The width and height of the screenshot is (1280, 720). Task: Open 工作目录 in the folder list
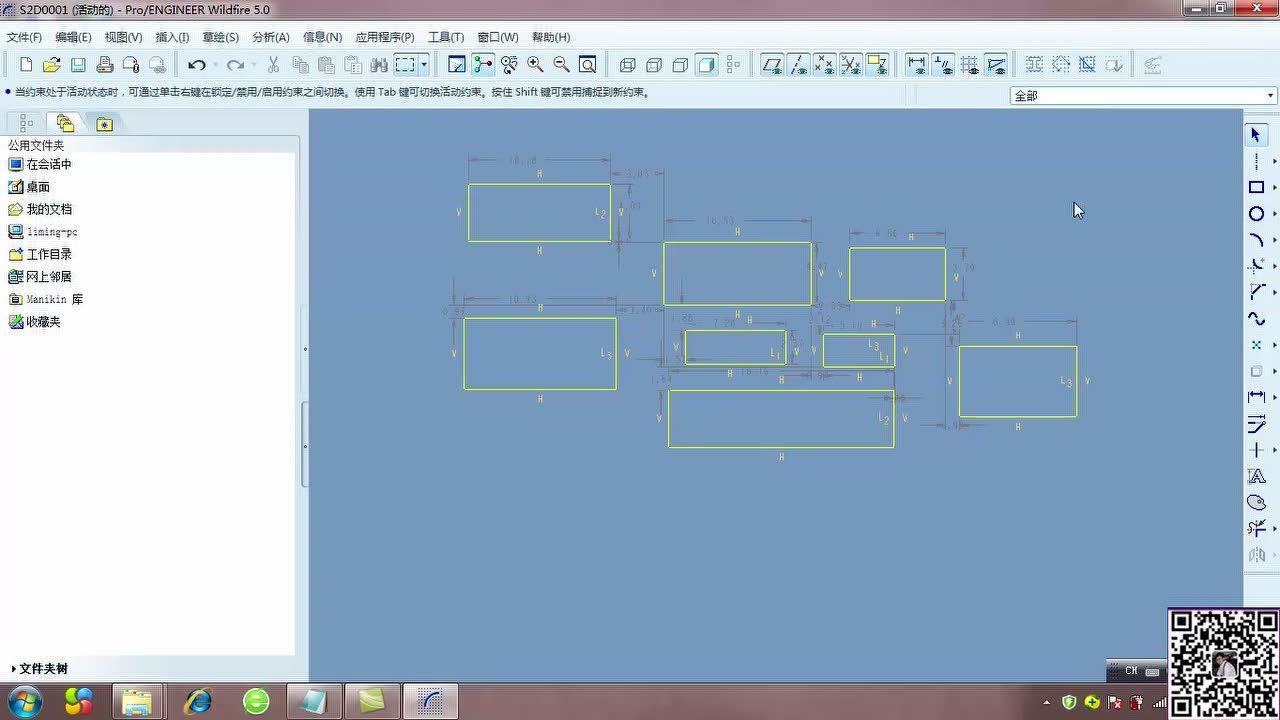coord(48,254)
